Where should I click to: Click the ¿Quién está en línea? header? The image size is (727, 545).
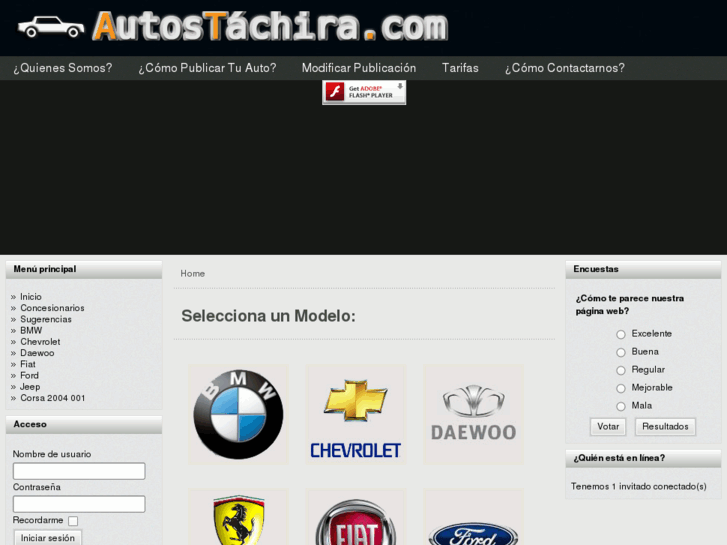point(643,458)
